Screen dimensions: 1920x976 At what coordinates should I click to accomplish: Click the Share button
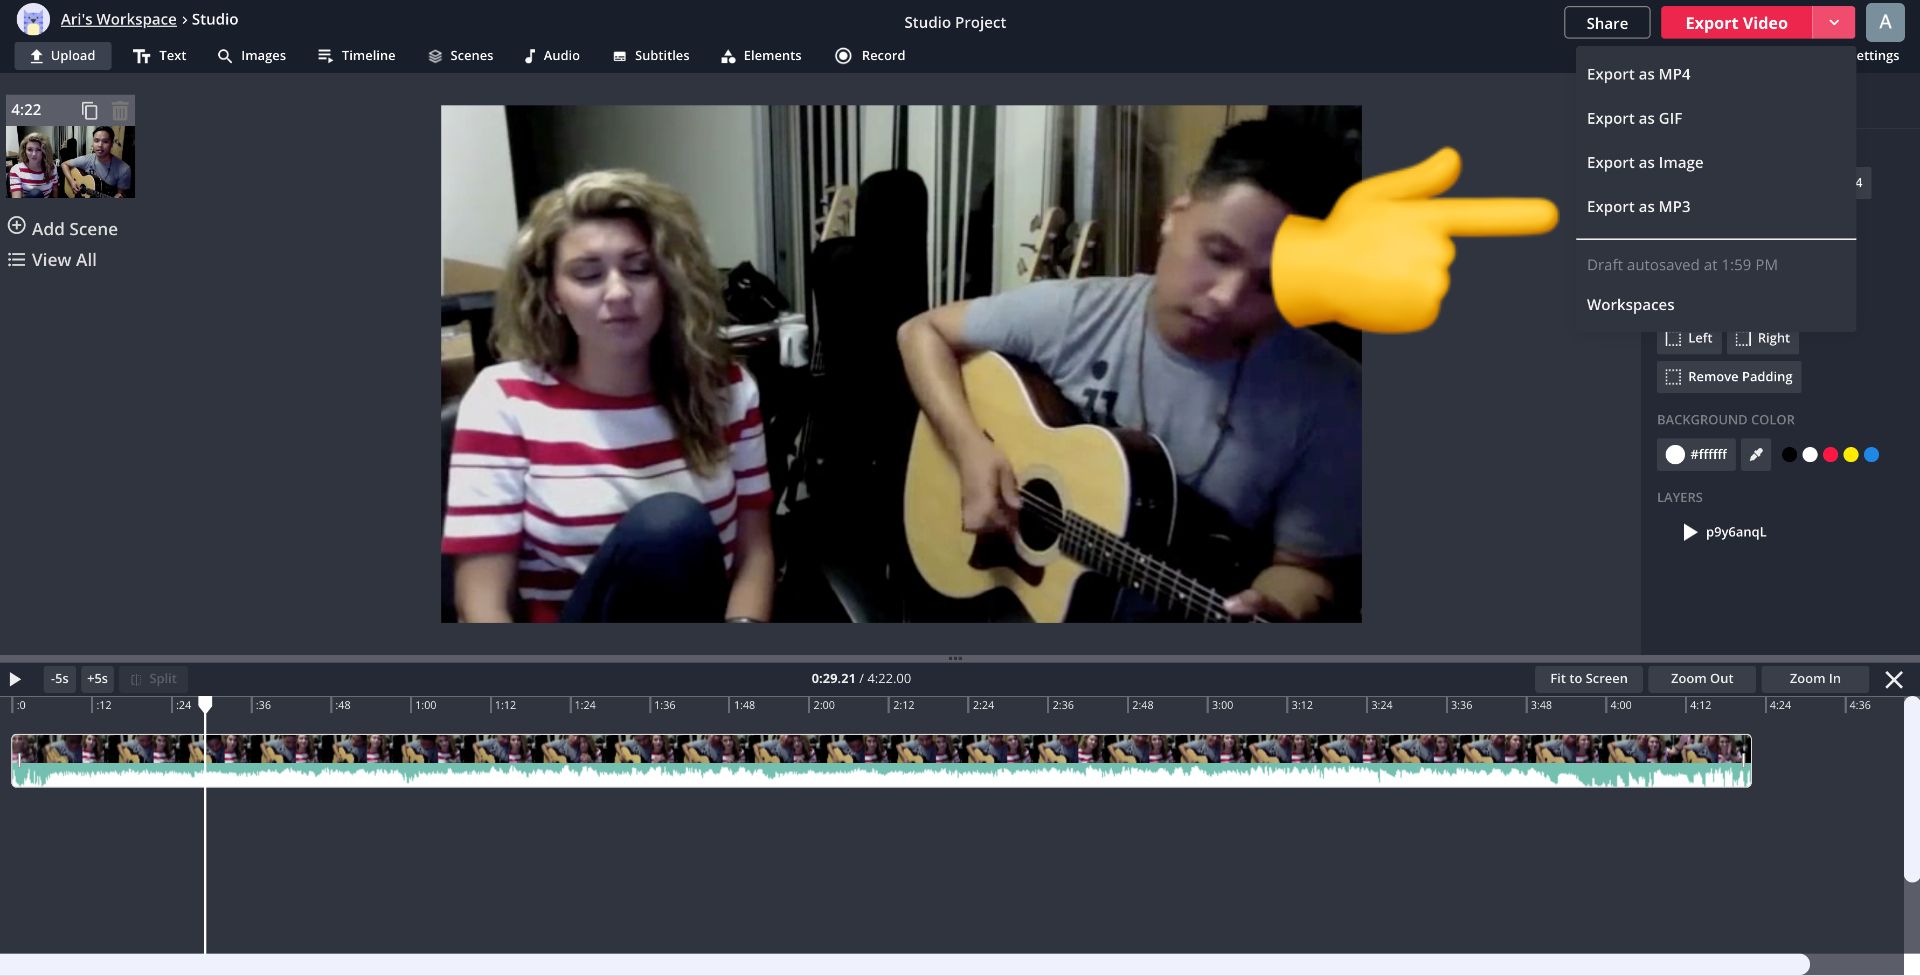(1607, 22)
